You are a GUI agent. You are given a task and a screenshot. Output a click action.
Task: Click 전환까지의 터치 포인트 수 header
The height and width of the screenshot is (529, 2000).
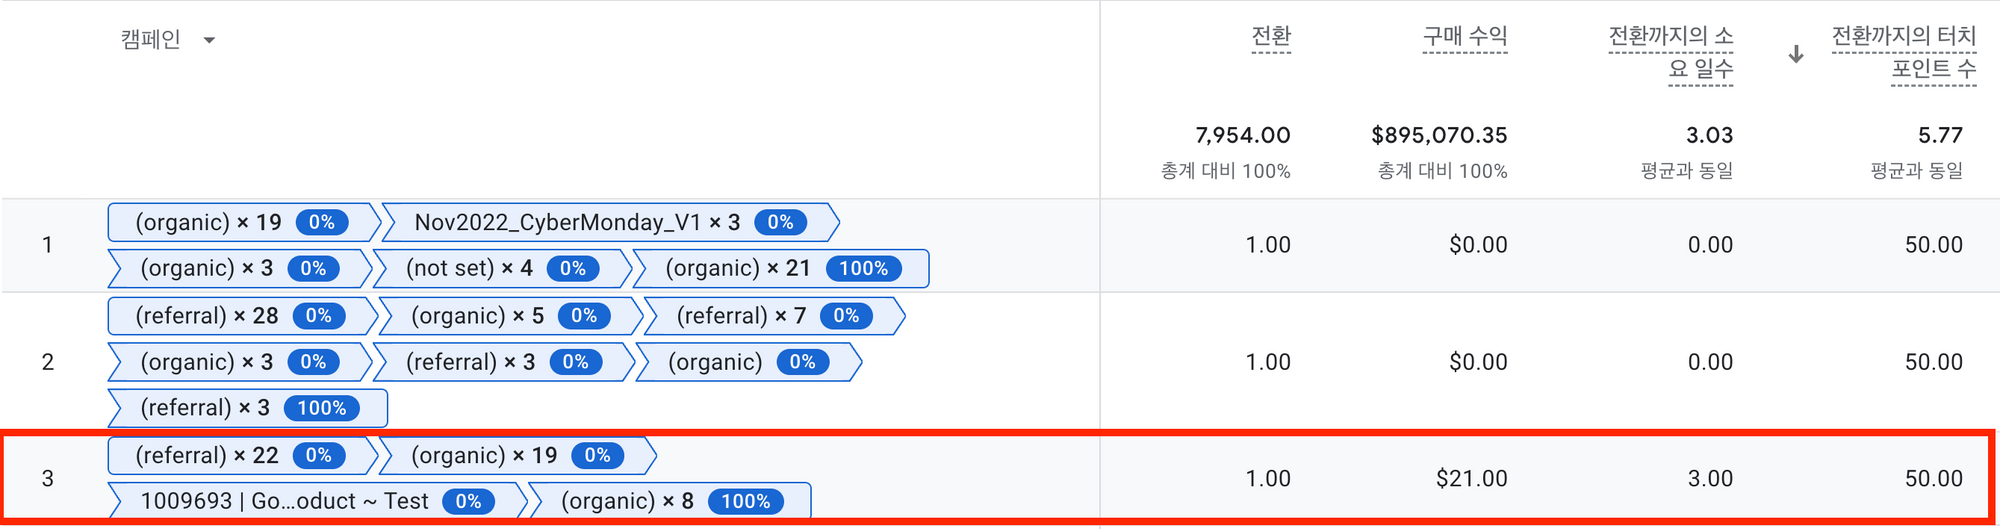[1904, 53]
